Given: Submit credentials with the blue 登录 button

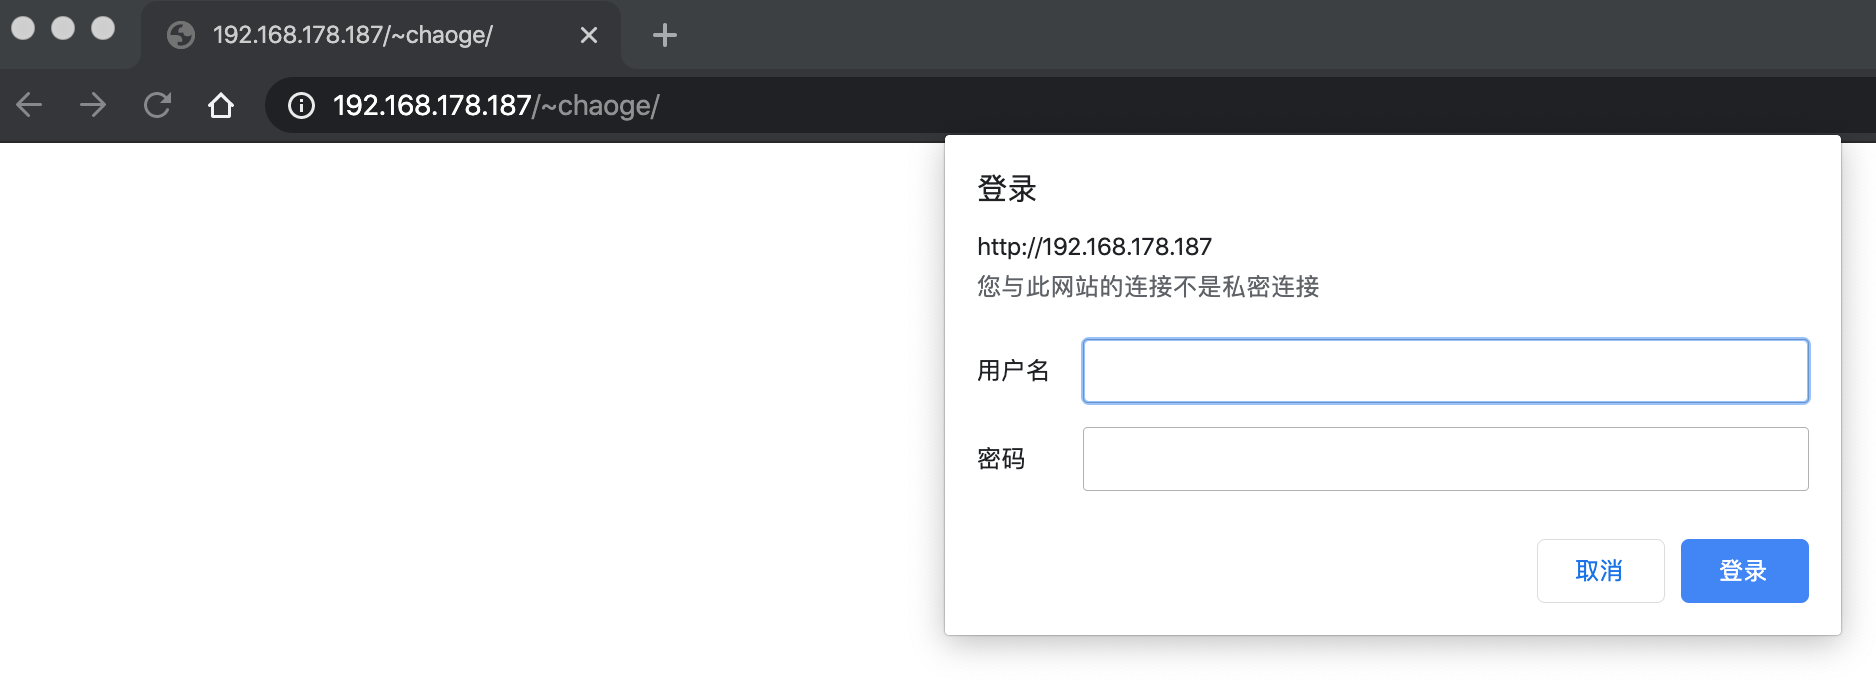Looking at the screenshot, I should point(1744,571).
